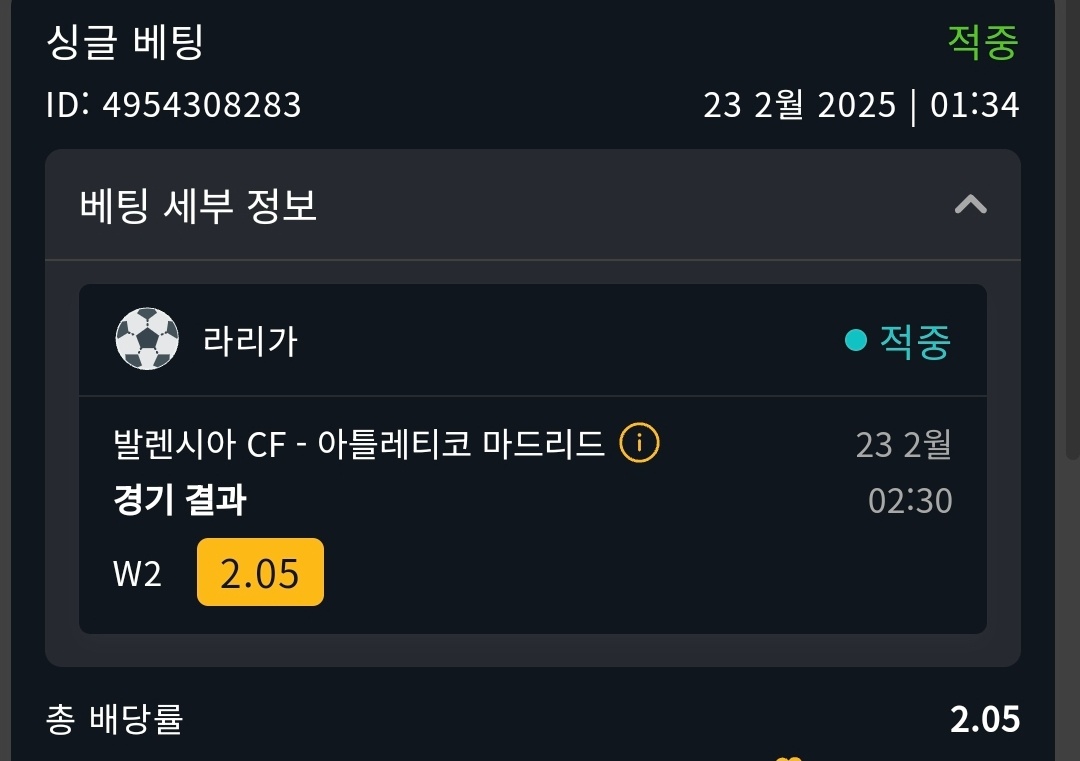
Task: Click the green 적중 status at top
Action: point(983,42)
